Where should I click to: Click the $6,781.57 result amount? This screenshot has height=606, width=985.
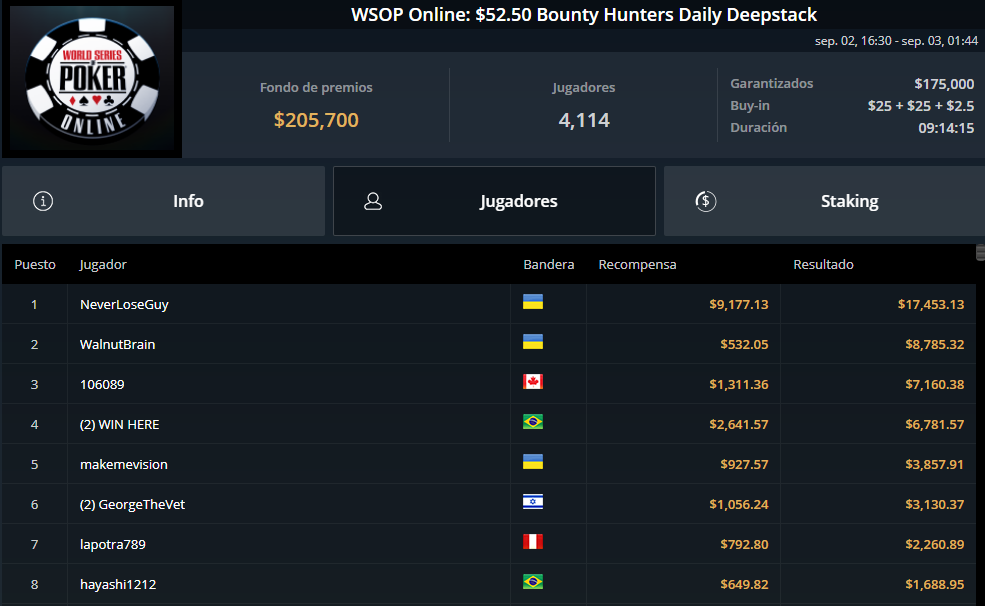[x=935, y=425]
